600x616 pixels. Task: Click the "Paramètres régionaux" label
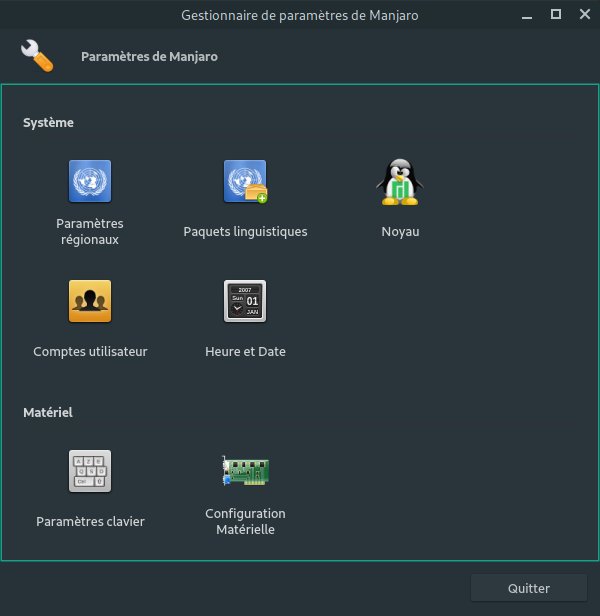[90, 231]
